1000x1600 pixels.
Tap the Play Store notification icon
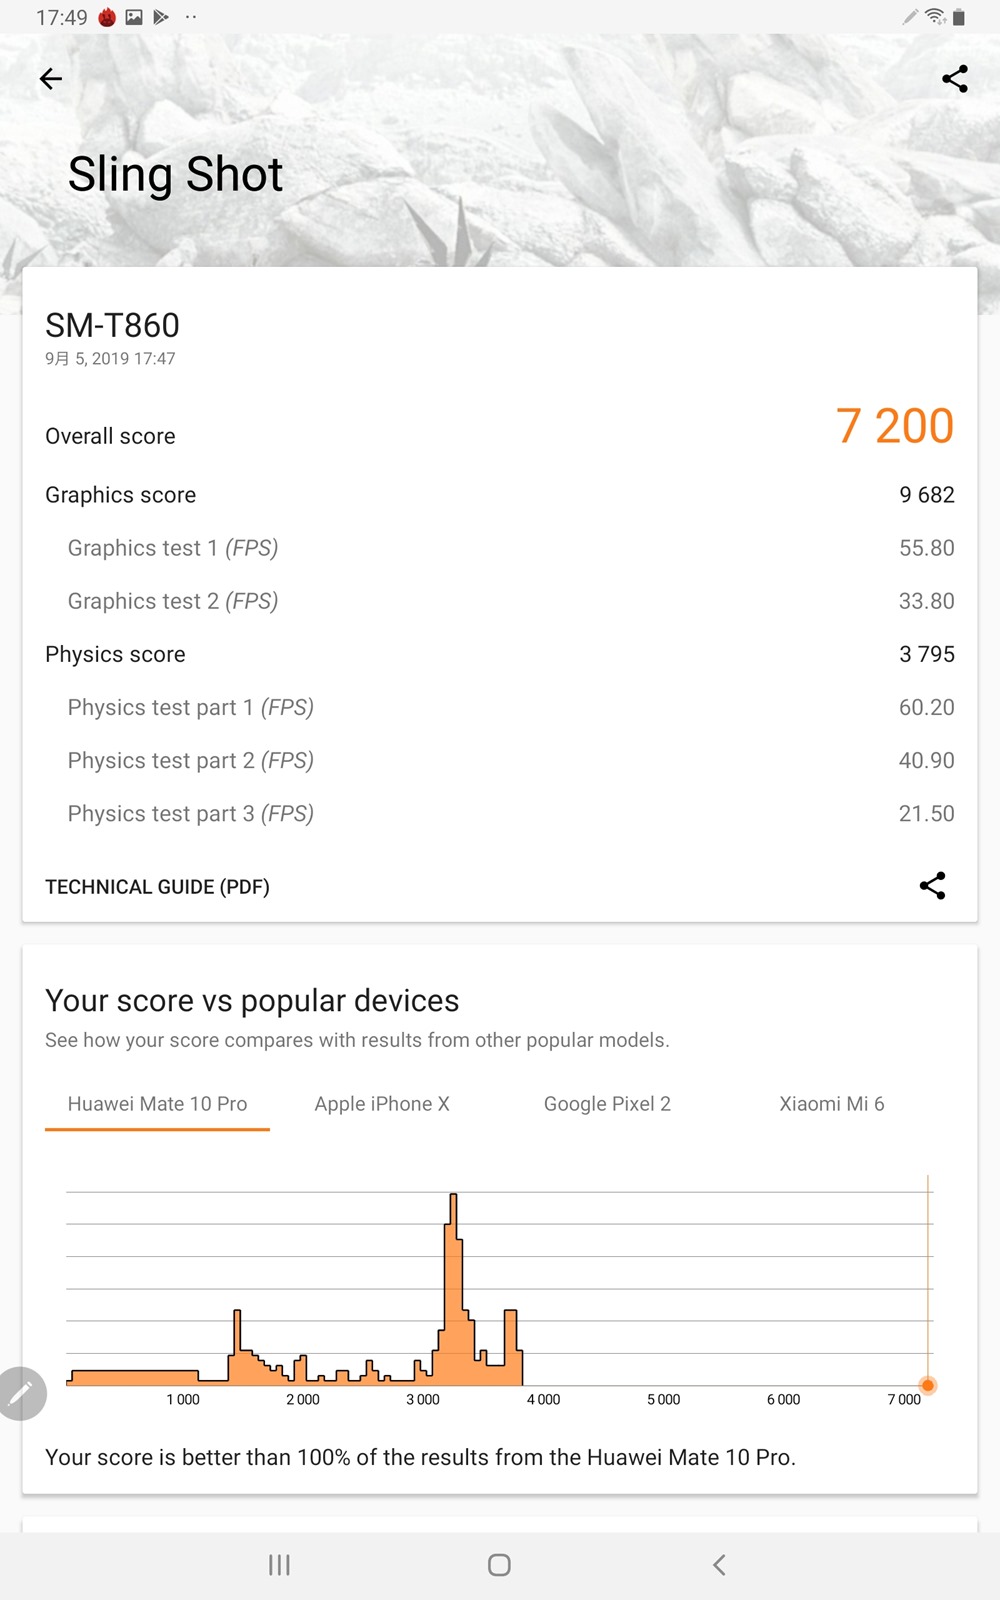click(x=160, y=17)
